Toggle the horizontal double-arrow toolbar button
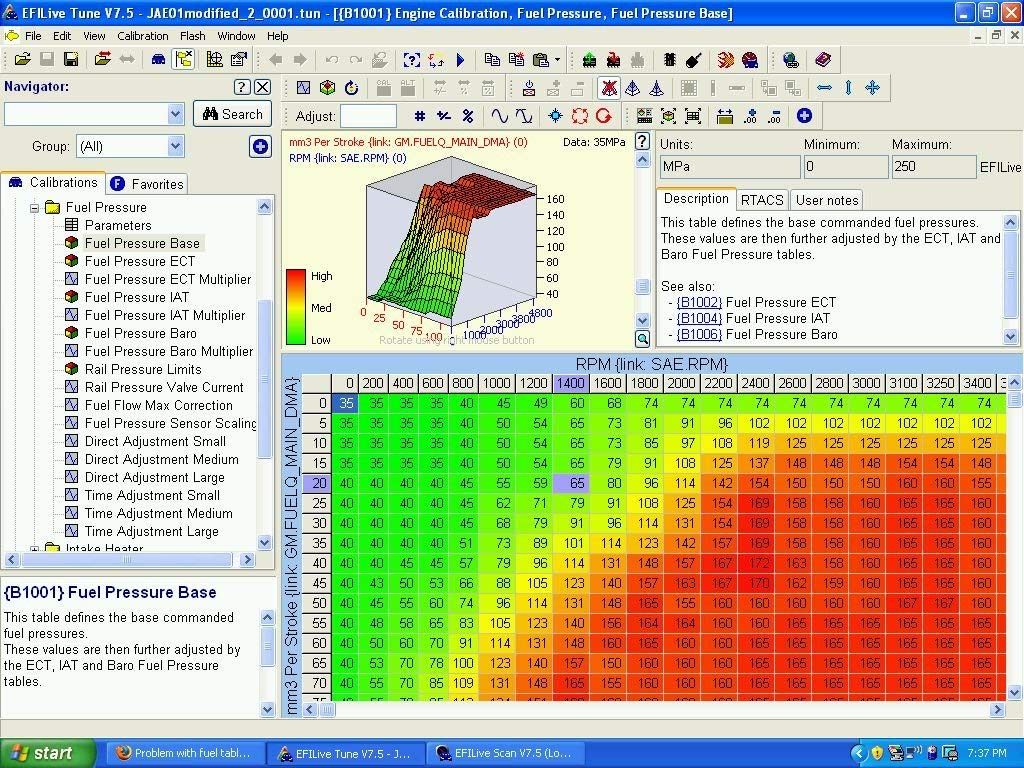Screen dimensions: 1024x768 [825, 88]
